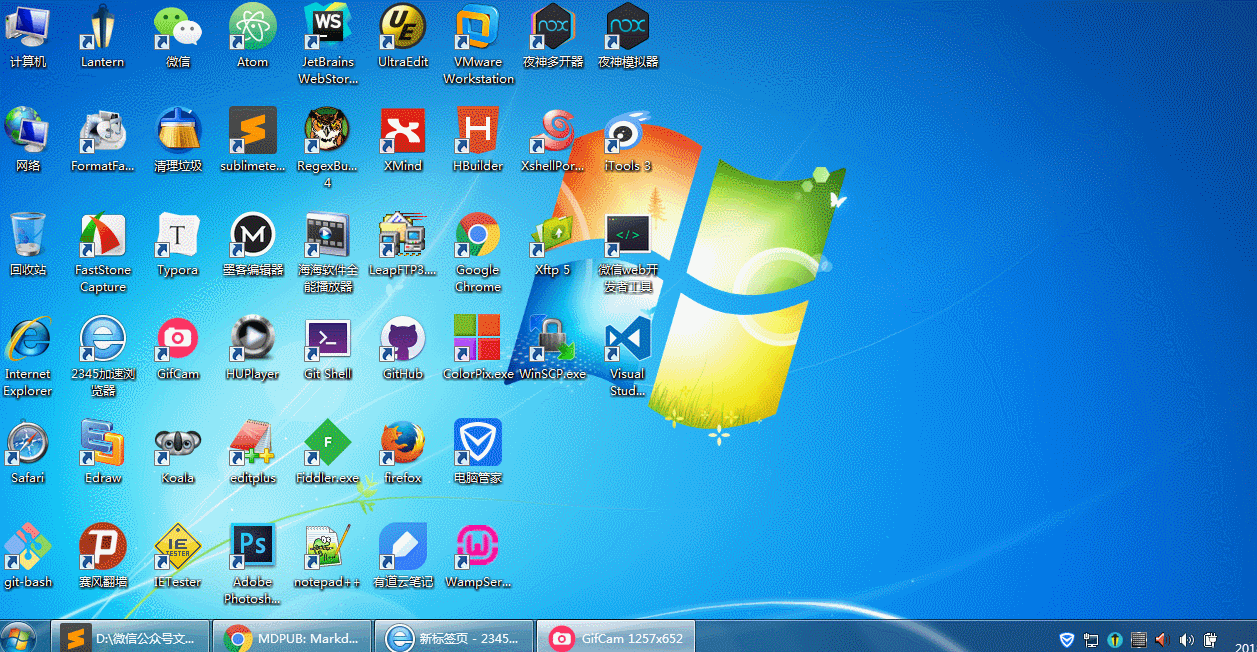Select the editplus shortcut
The image size is (1257, 652).
pos(253,452)
